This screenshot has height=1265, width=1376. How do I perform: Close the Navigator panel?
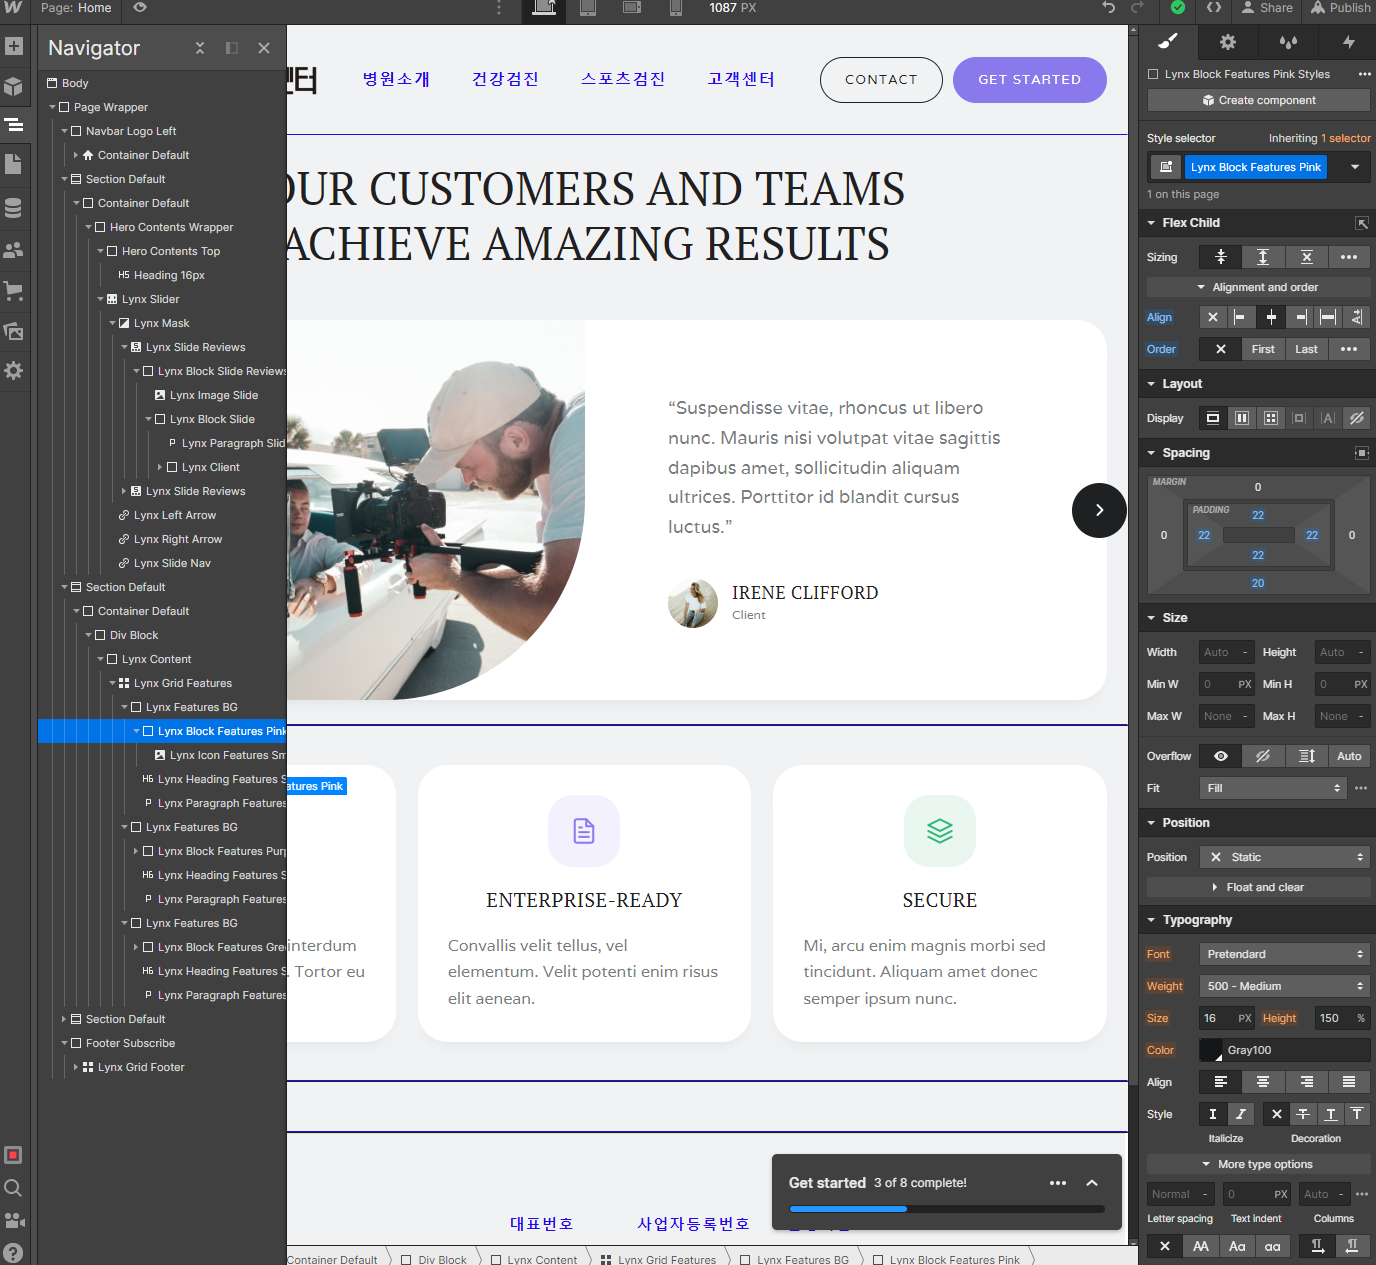tap(264, 48)
